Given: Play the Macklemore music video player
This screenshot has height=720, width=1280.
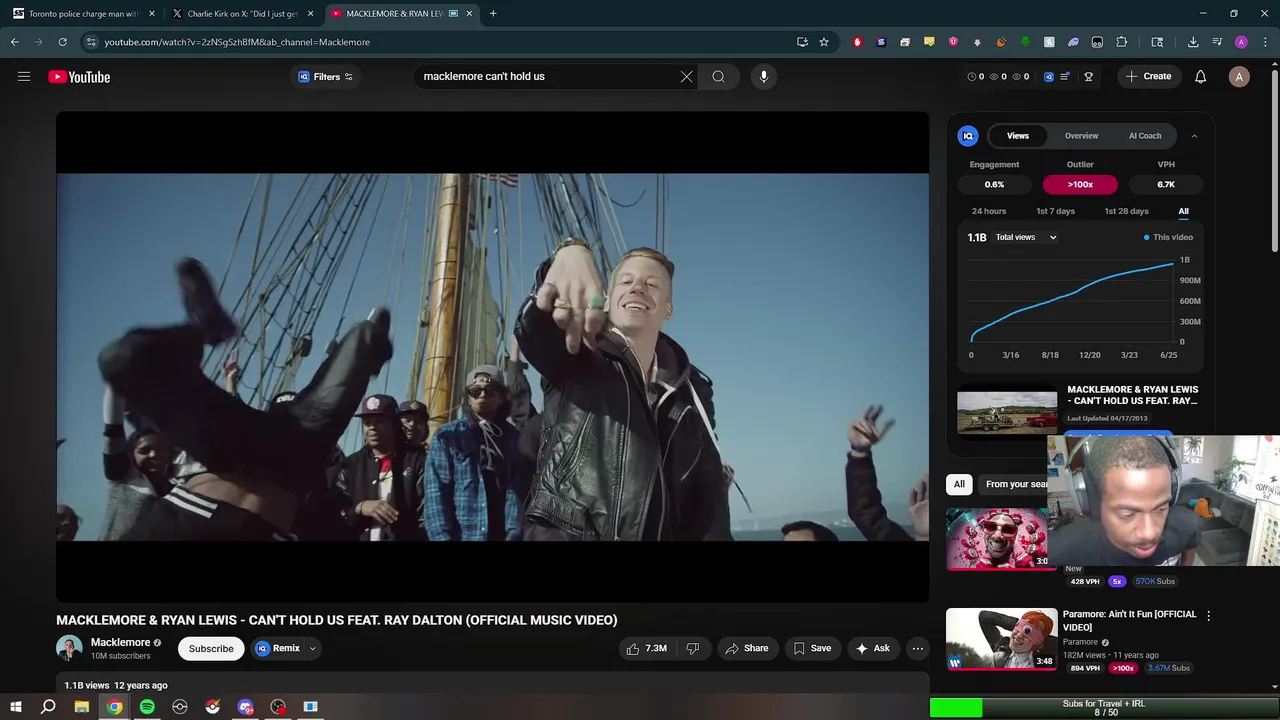Looking at the screenshot, I should coord(492,357).
